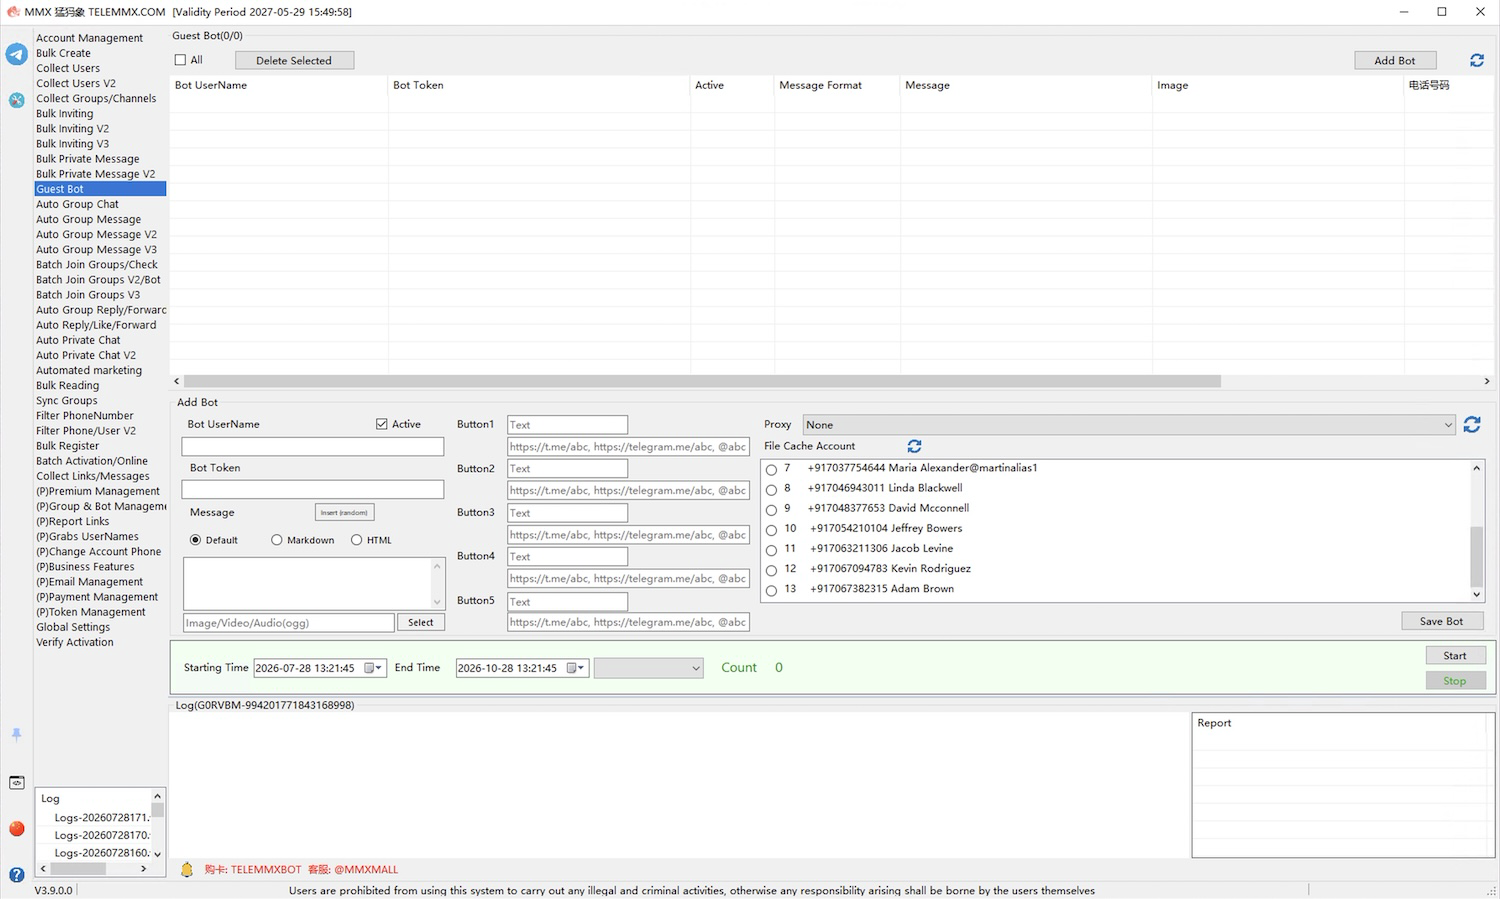Click the Bot Token column header
This screenshot has width=1500, height=899.
click(x=418, y=85)
